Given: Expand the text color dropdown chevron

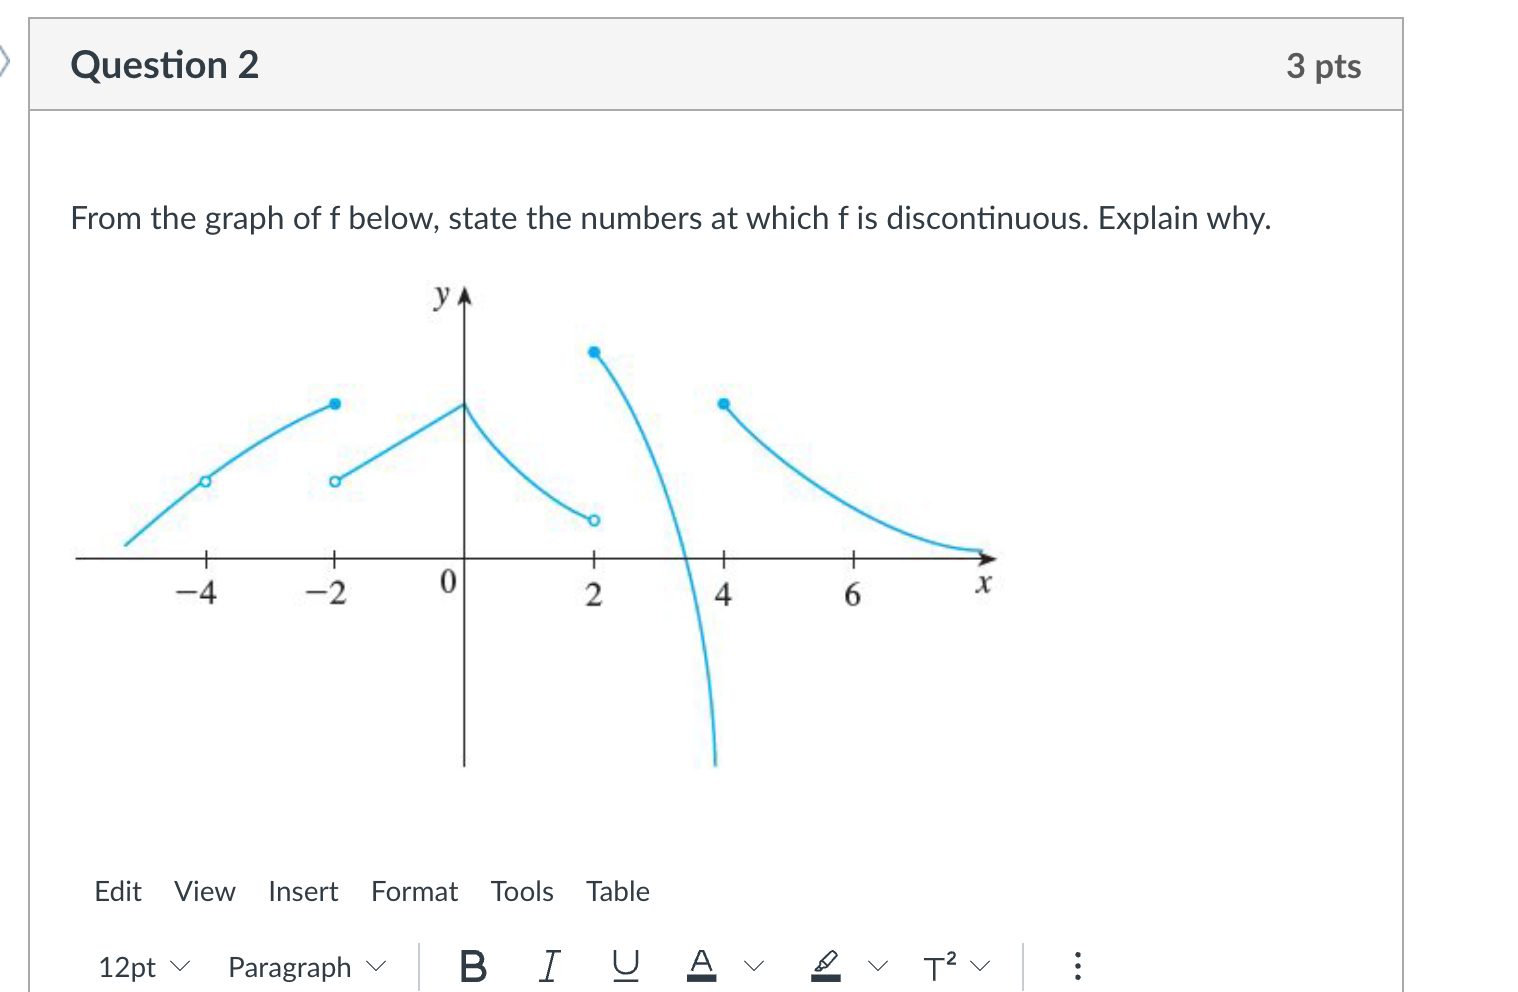Looking at the screenshot, I should click(x=753, y=966).
